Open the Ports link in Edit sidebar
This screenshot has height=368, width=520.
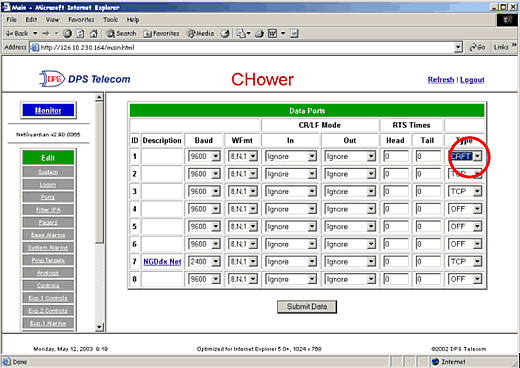pyautogui.click(x=48, y=197)
